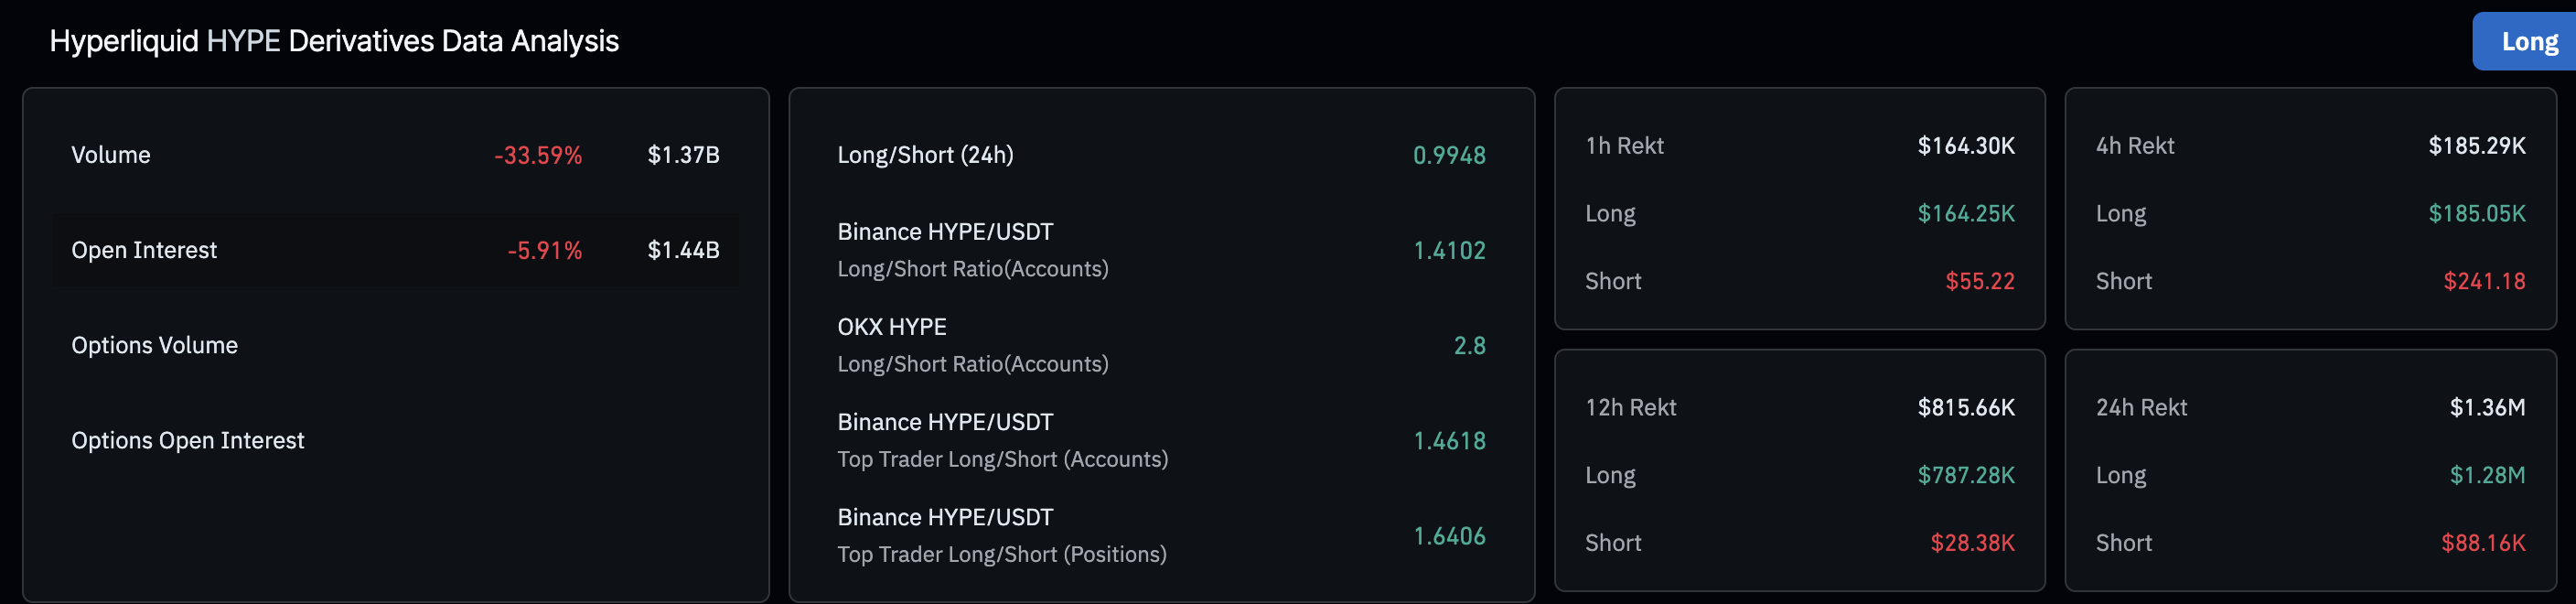Click the highlighted Open Interest row
The image size is (2576, 604).
(395, 250)
